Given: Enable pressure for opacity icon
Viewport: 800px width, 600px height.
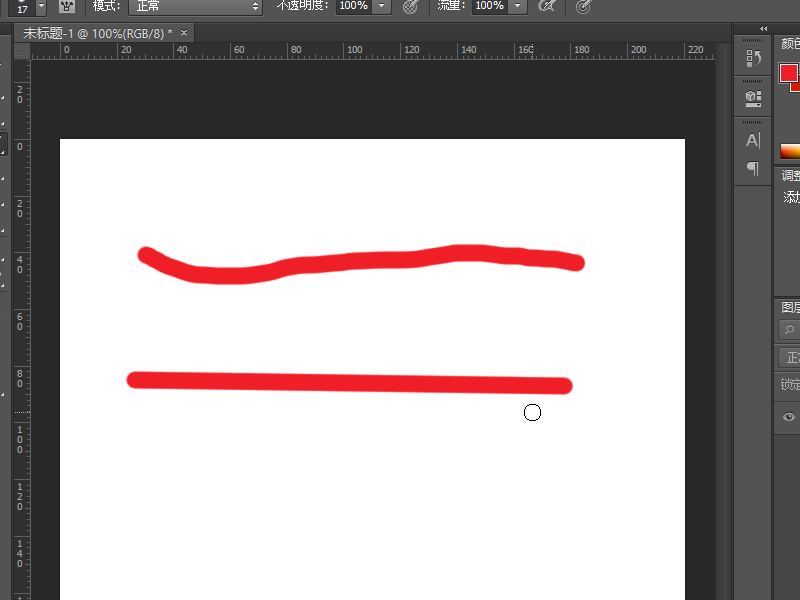Looking at the screenshot, I should [409, 7].
